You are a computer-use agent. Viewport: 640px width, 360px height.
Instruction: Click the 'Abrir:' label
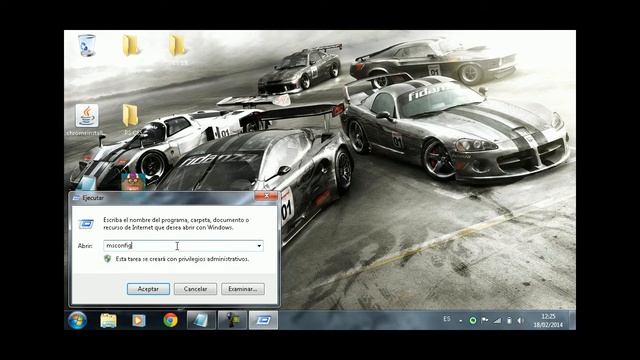(x=85, y=246)
